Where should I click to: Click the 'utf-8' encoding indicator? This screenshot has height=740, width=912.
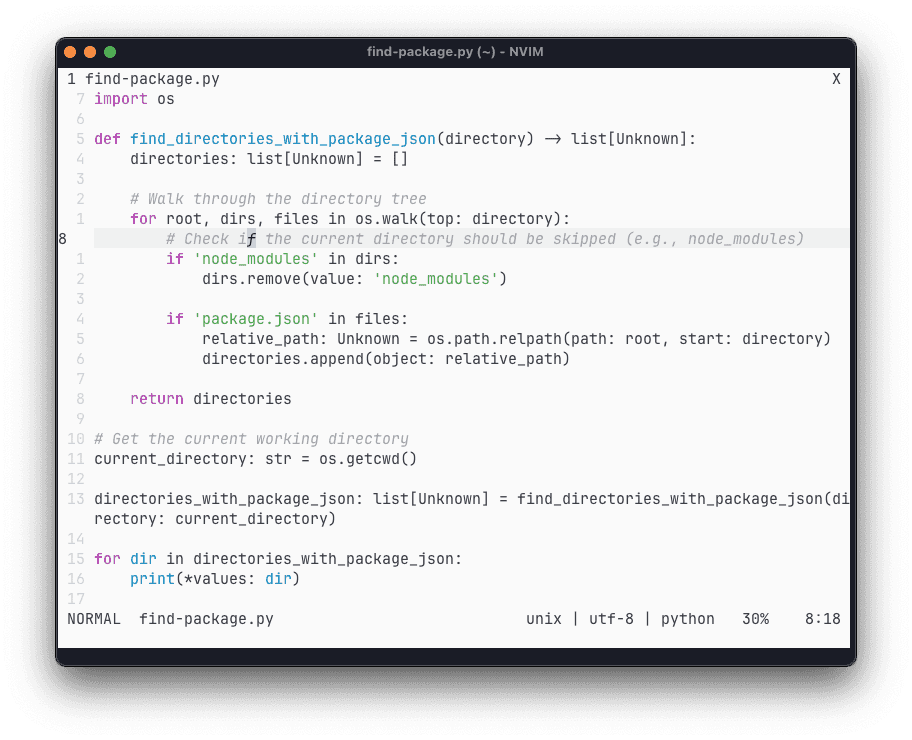(x=607, y=619)
